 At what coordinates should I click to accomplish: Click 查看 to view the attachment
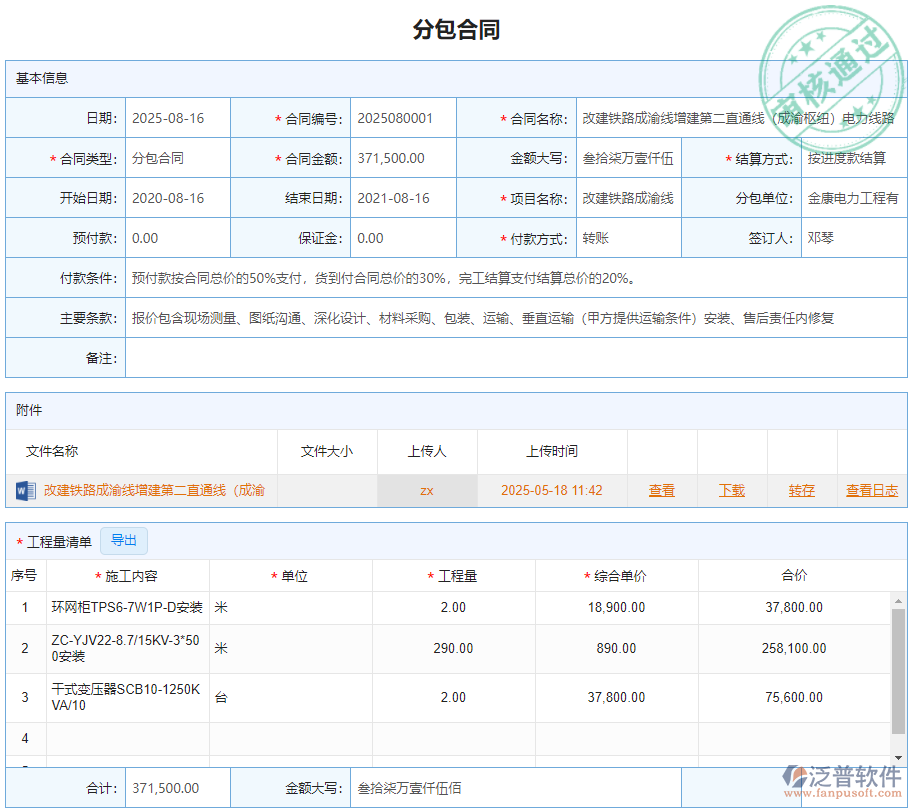pos(661,490)
